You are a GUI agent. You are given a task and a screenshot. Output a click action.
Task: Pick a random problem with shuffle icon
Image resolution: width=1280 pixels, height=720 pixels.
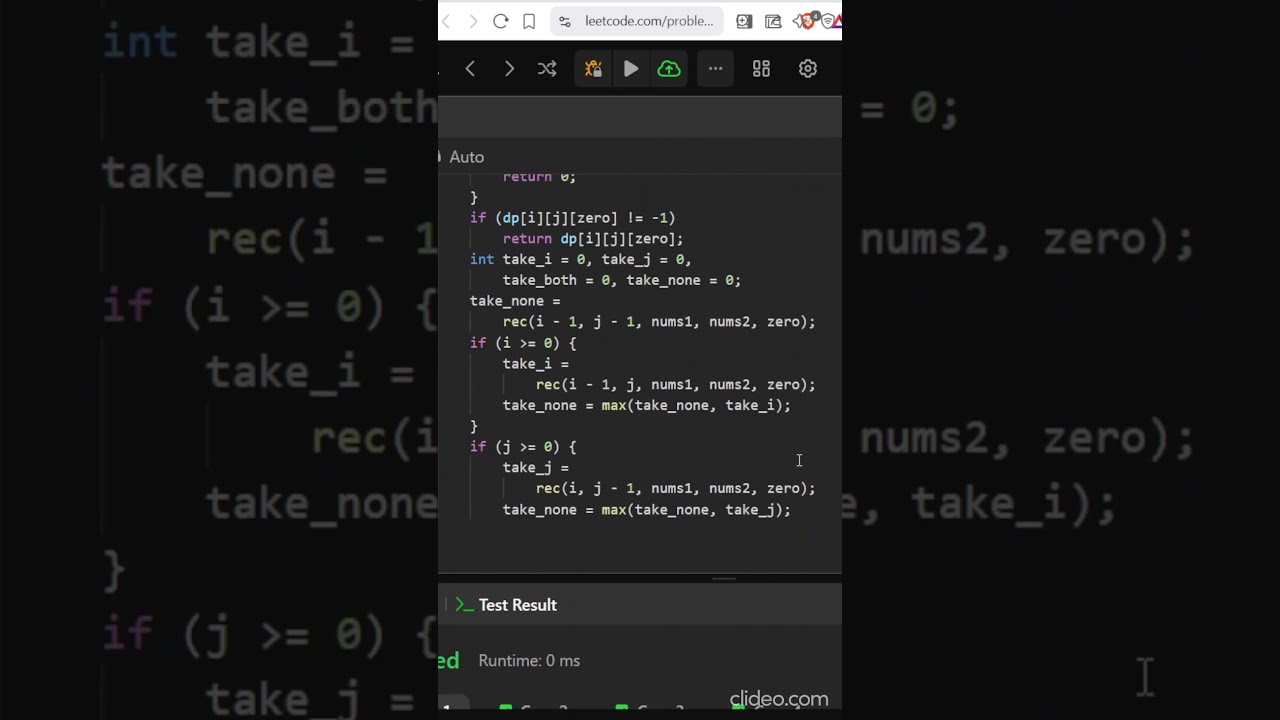(547, 68)
